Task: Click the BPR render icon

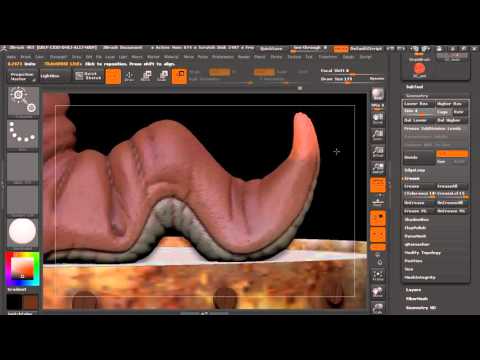Action: pos(378,94)
